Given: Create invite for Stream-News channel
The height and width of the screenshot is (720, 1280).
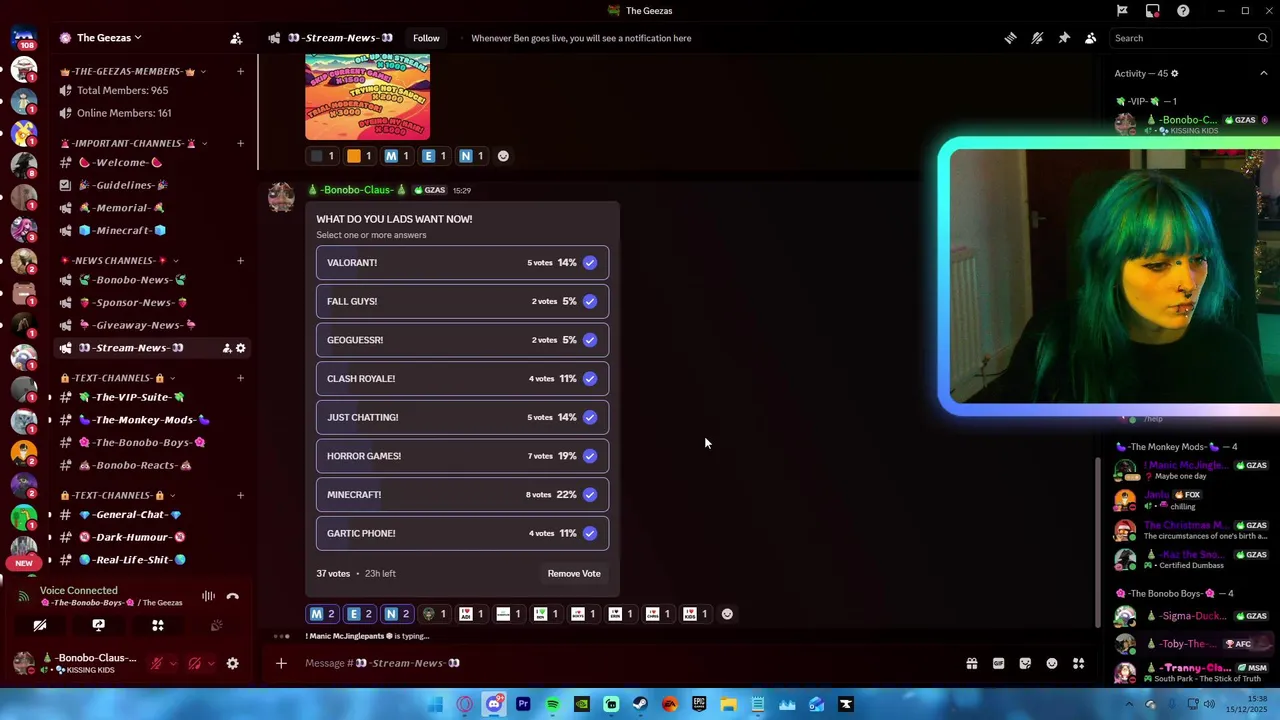Looking at the screenshot, I should click(x=227, y=348).
